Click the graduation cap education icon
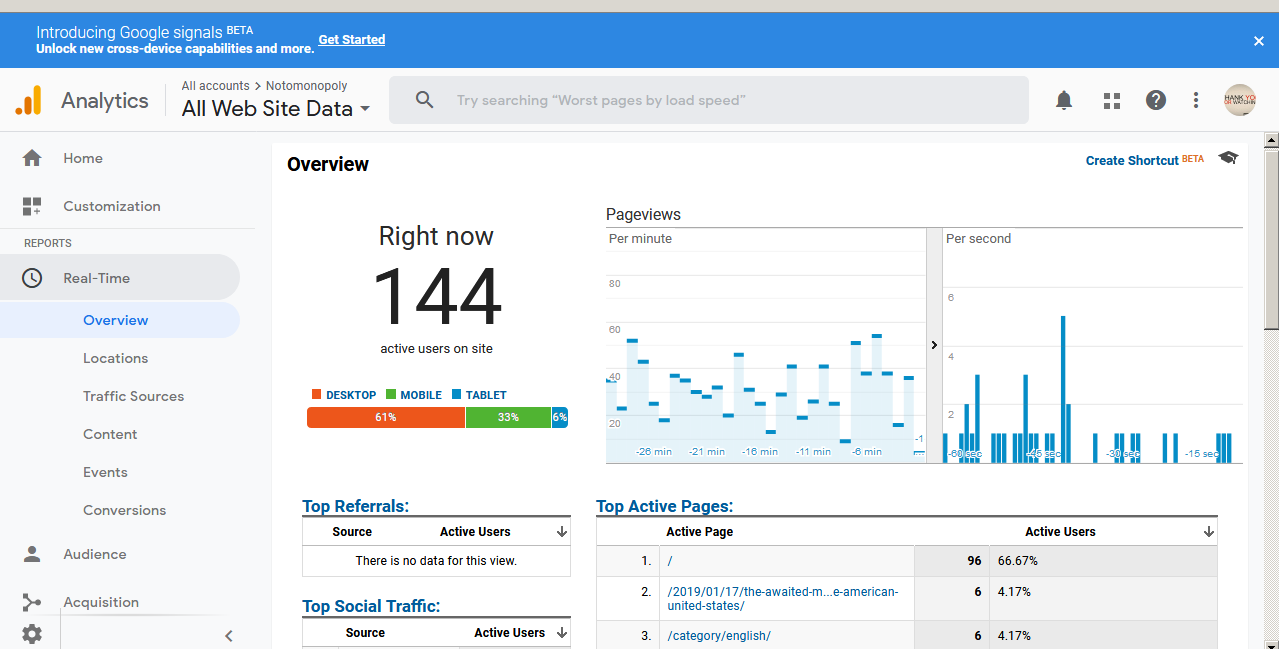Viewport: 1279px width, 649px height. click(x=1228, y=158)
